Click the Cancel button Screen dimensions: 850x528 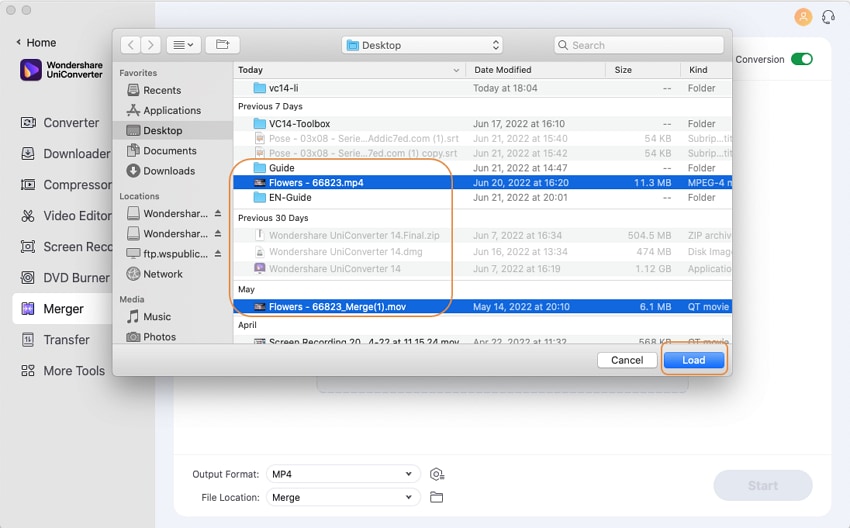pyautogui.click(x=627, y=360)
